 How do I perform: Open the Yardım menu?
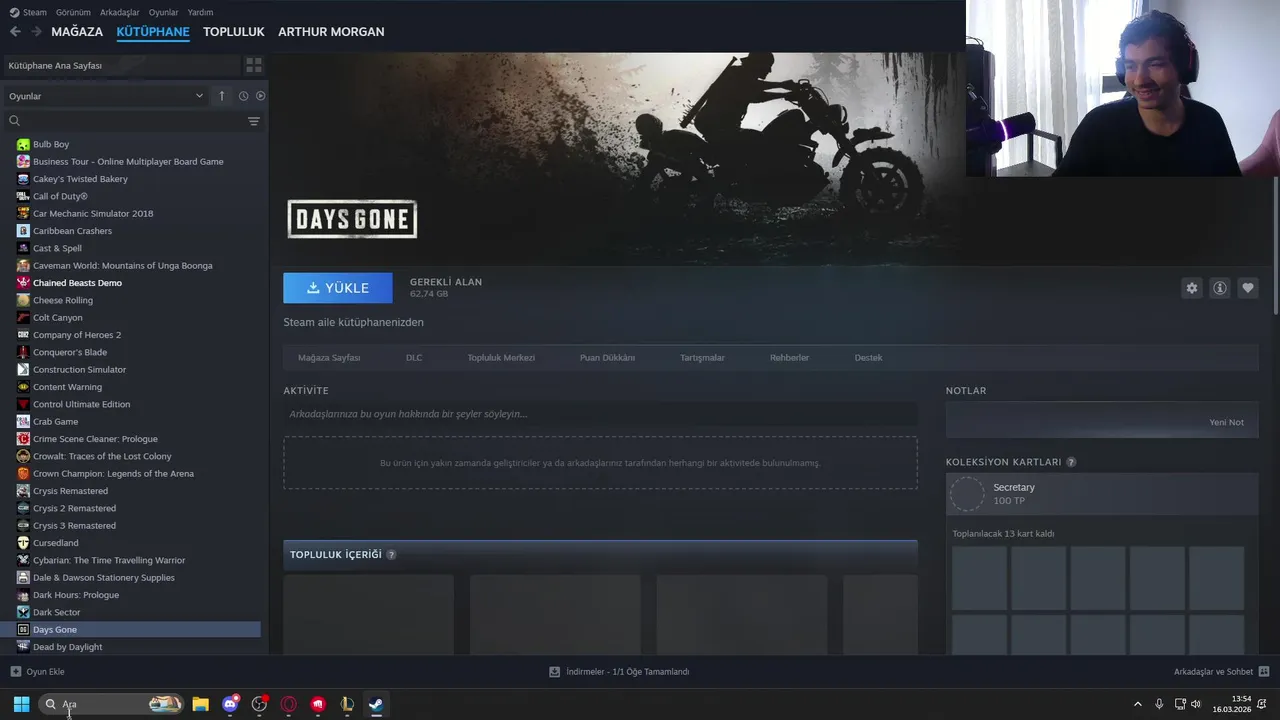[x=200, y=12]
